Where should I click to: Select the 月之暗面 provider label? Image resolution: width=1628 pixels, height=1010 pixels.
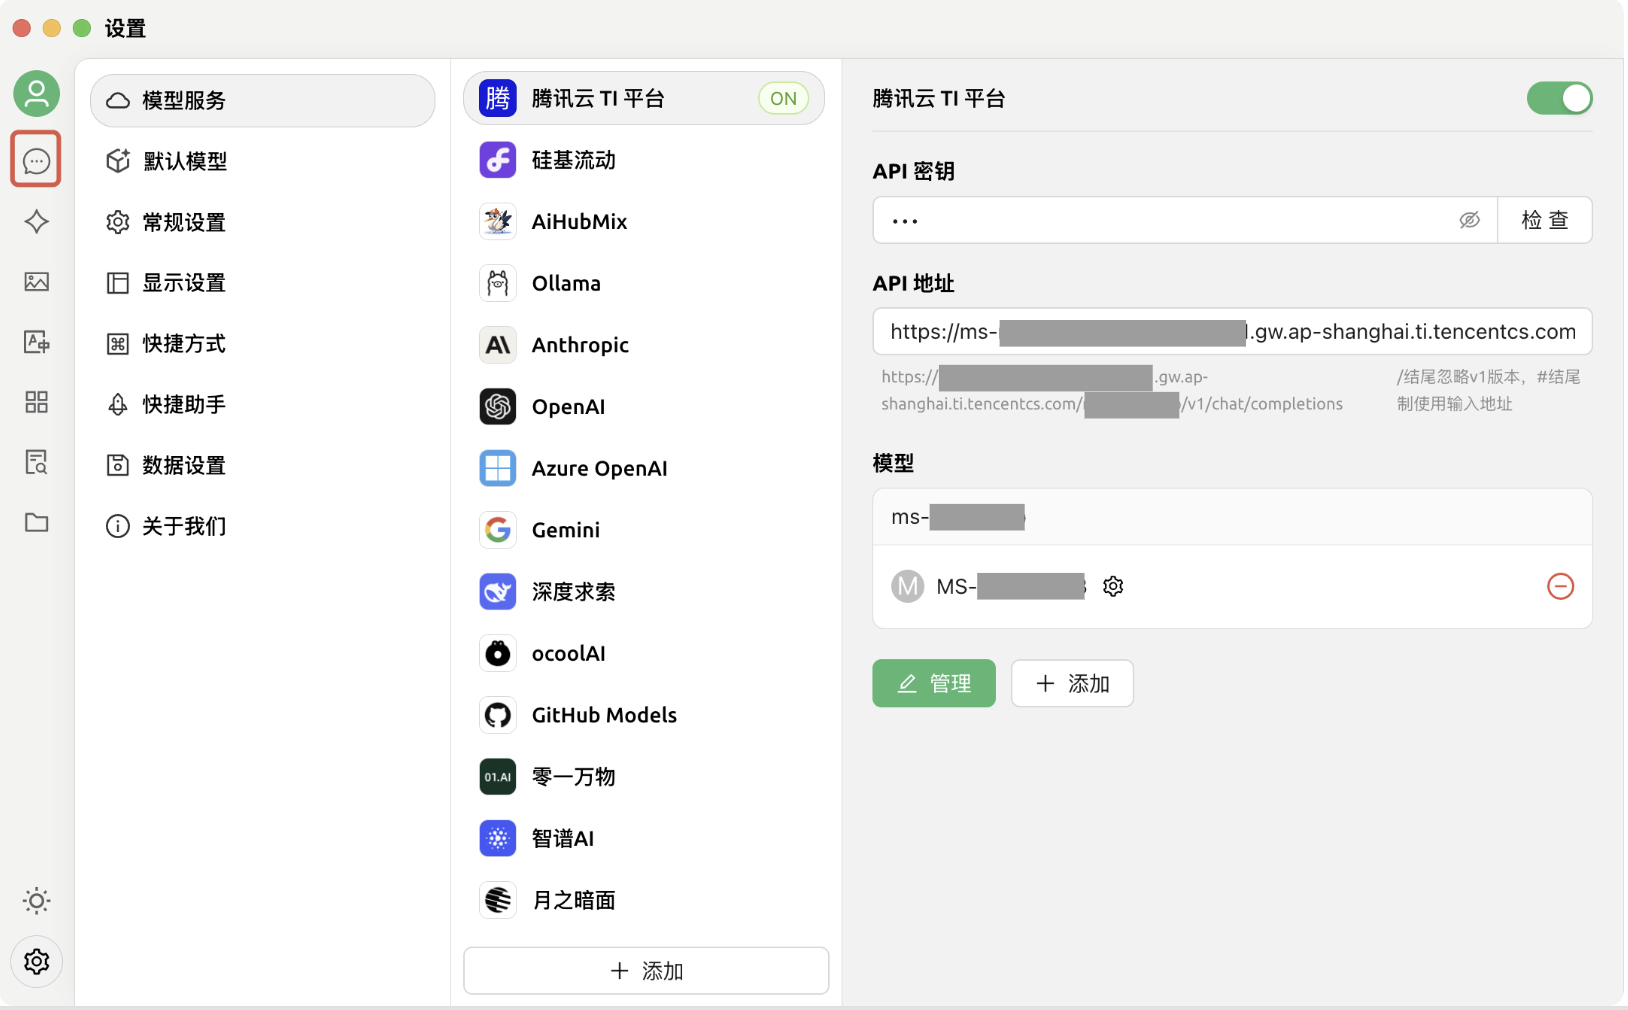(x=574, y=900)
